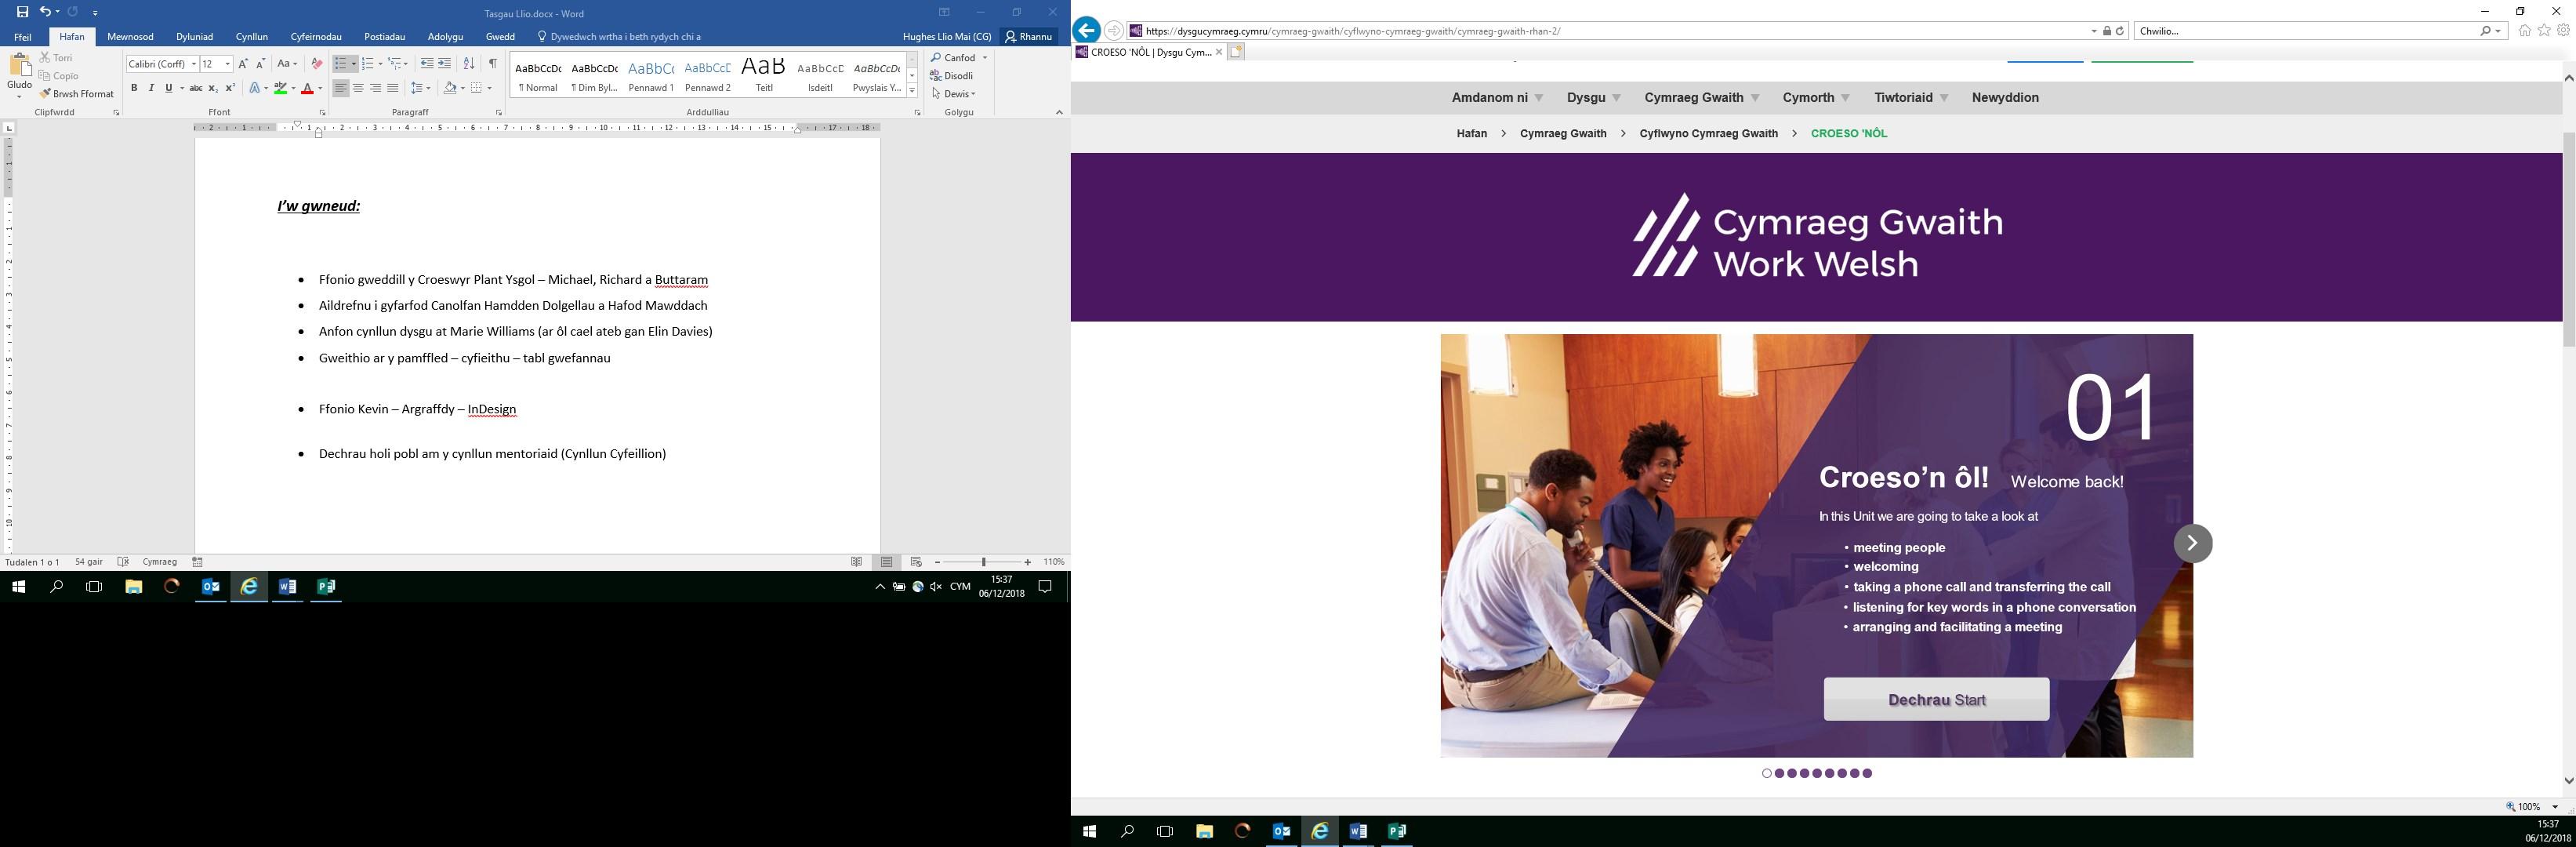Click red font colour swatch button
The width and height of the screenshot is (2576, 847).
click(307, 89)
